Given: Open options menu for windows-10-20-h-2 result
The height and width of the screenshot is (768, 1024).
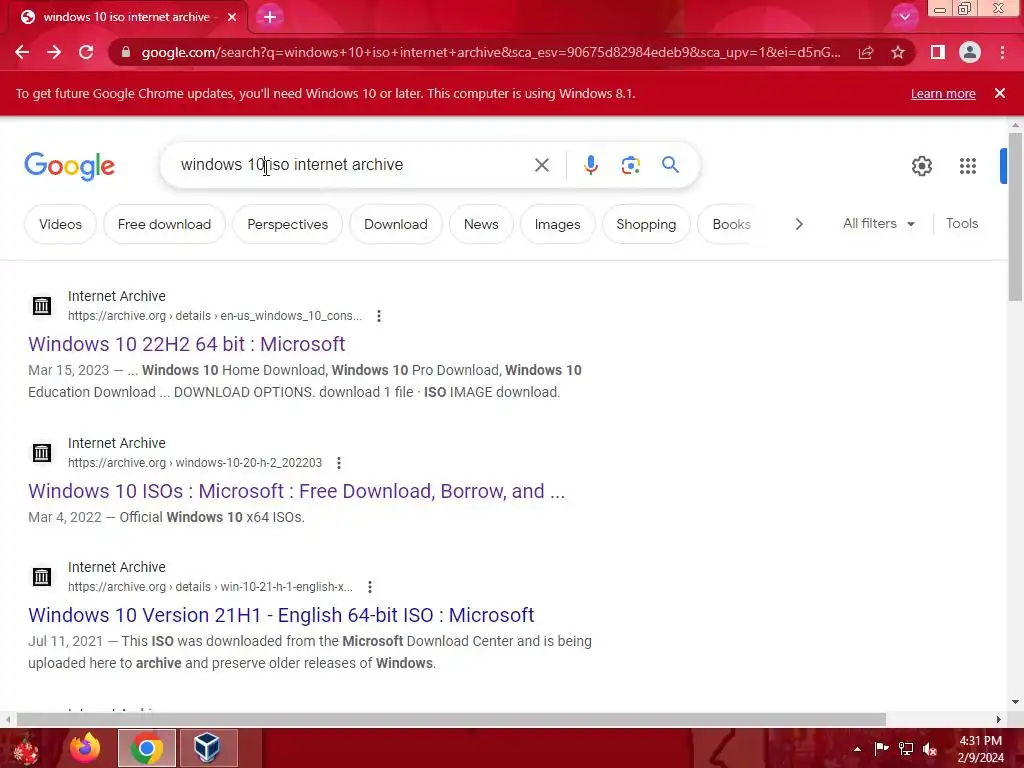Looking at the screenshot, I should [x=338, y=463].
